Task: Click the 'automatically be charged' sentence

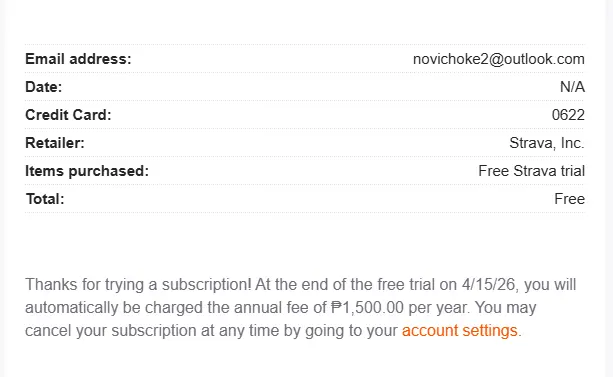Action: (x=114, y=308)
